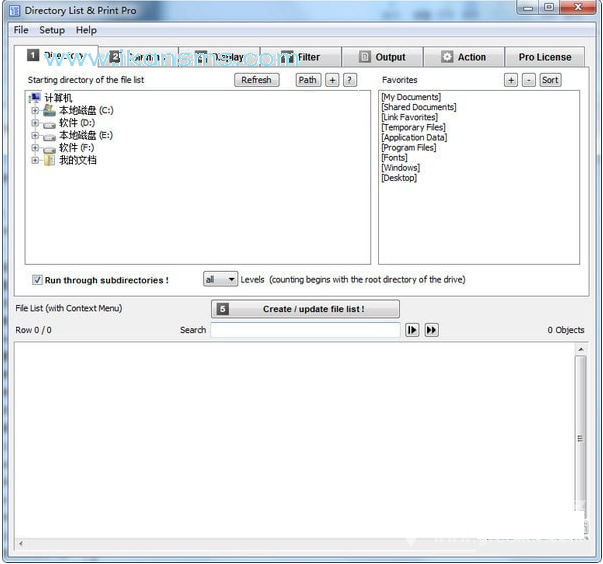Select 计算机 root tree item

[x=58, y=98]
